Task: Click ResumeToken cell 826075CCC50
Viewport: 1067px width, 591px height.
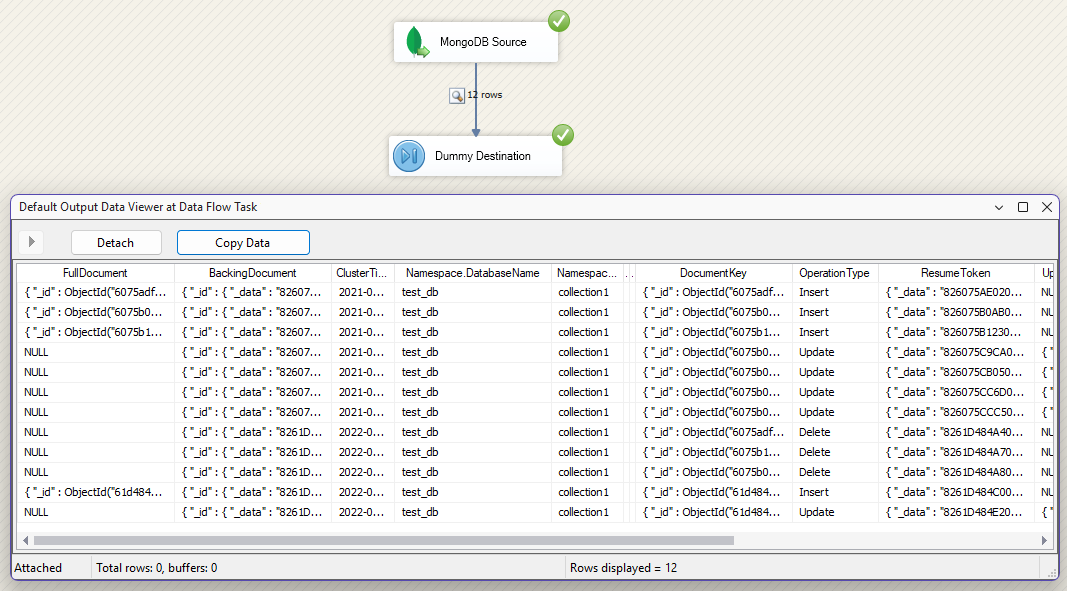Action: coord(955,412)
